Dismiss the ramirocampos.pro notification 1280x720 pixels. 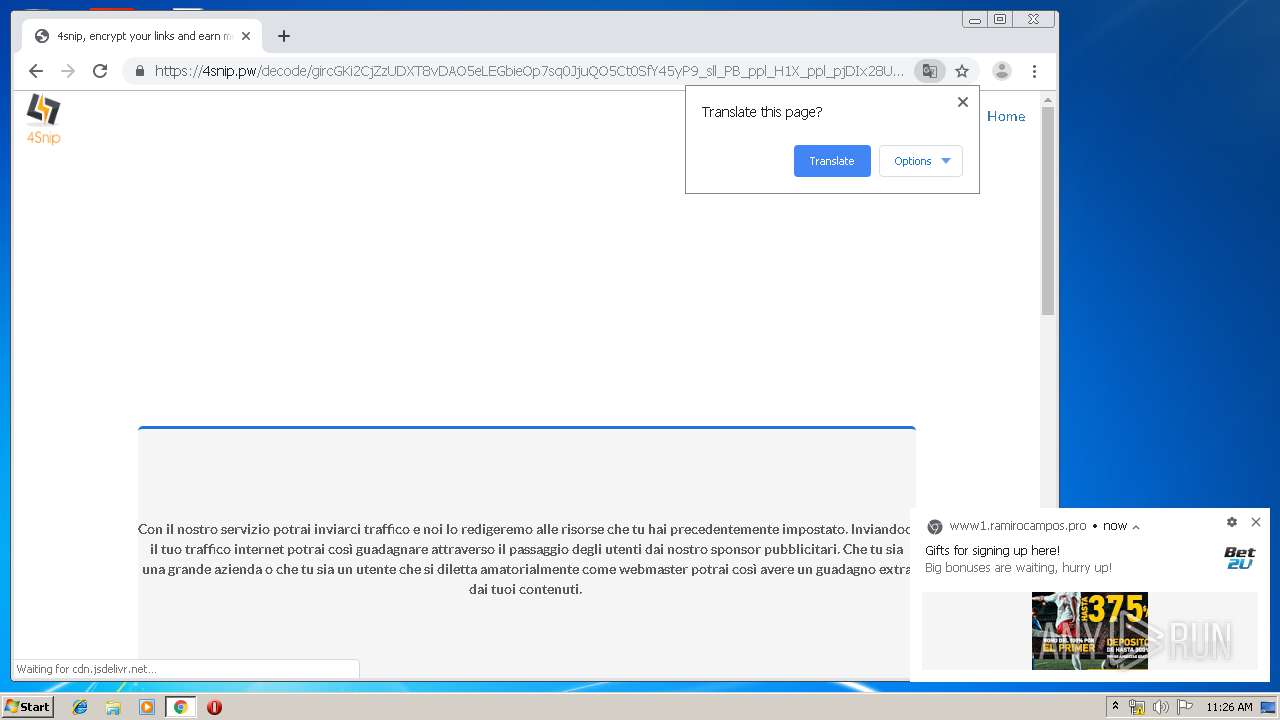1256,522
